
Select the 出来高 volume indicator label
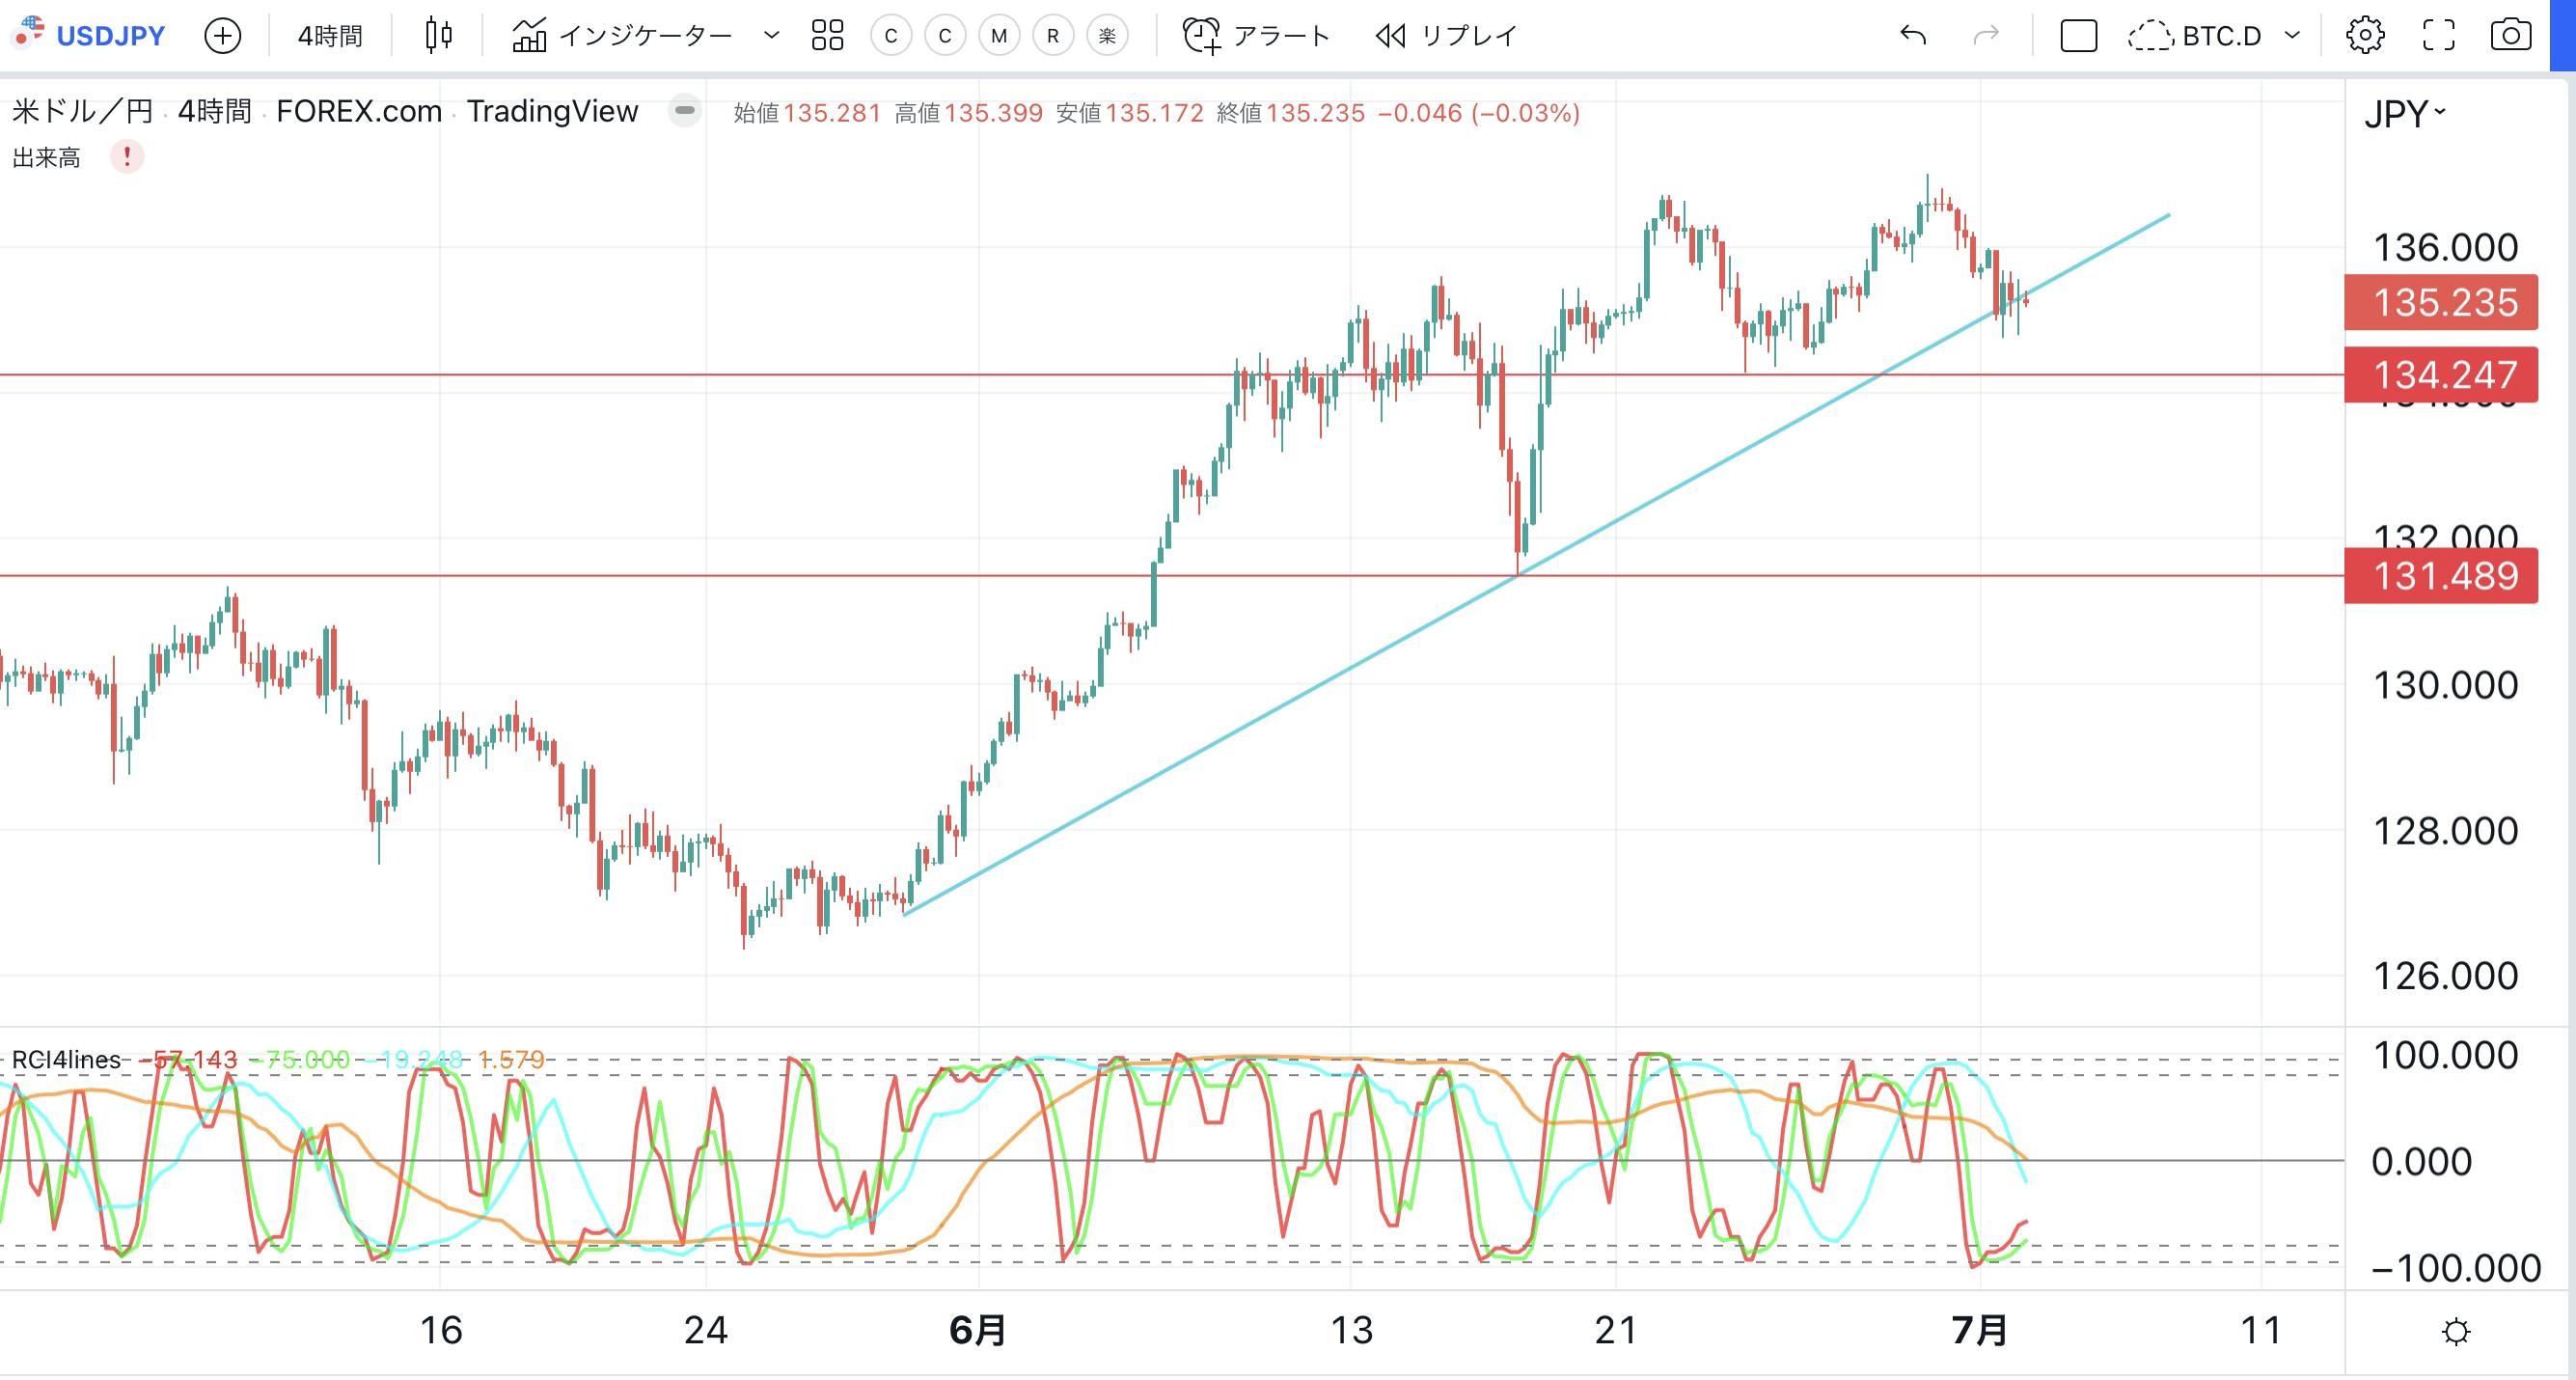pyautogui.click(x=46, y=158)
